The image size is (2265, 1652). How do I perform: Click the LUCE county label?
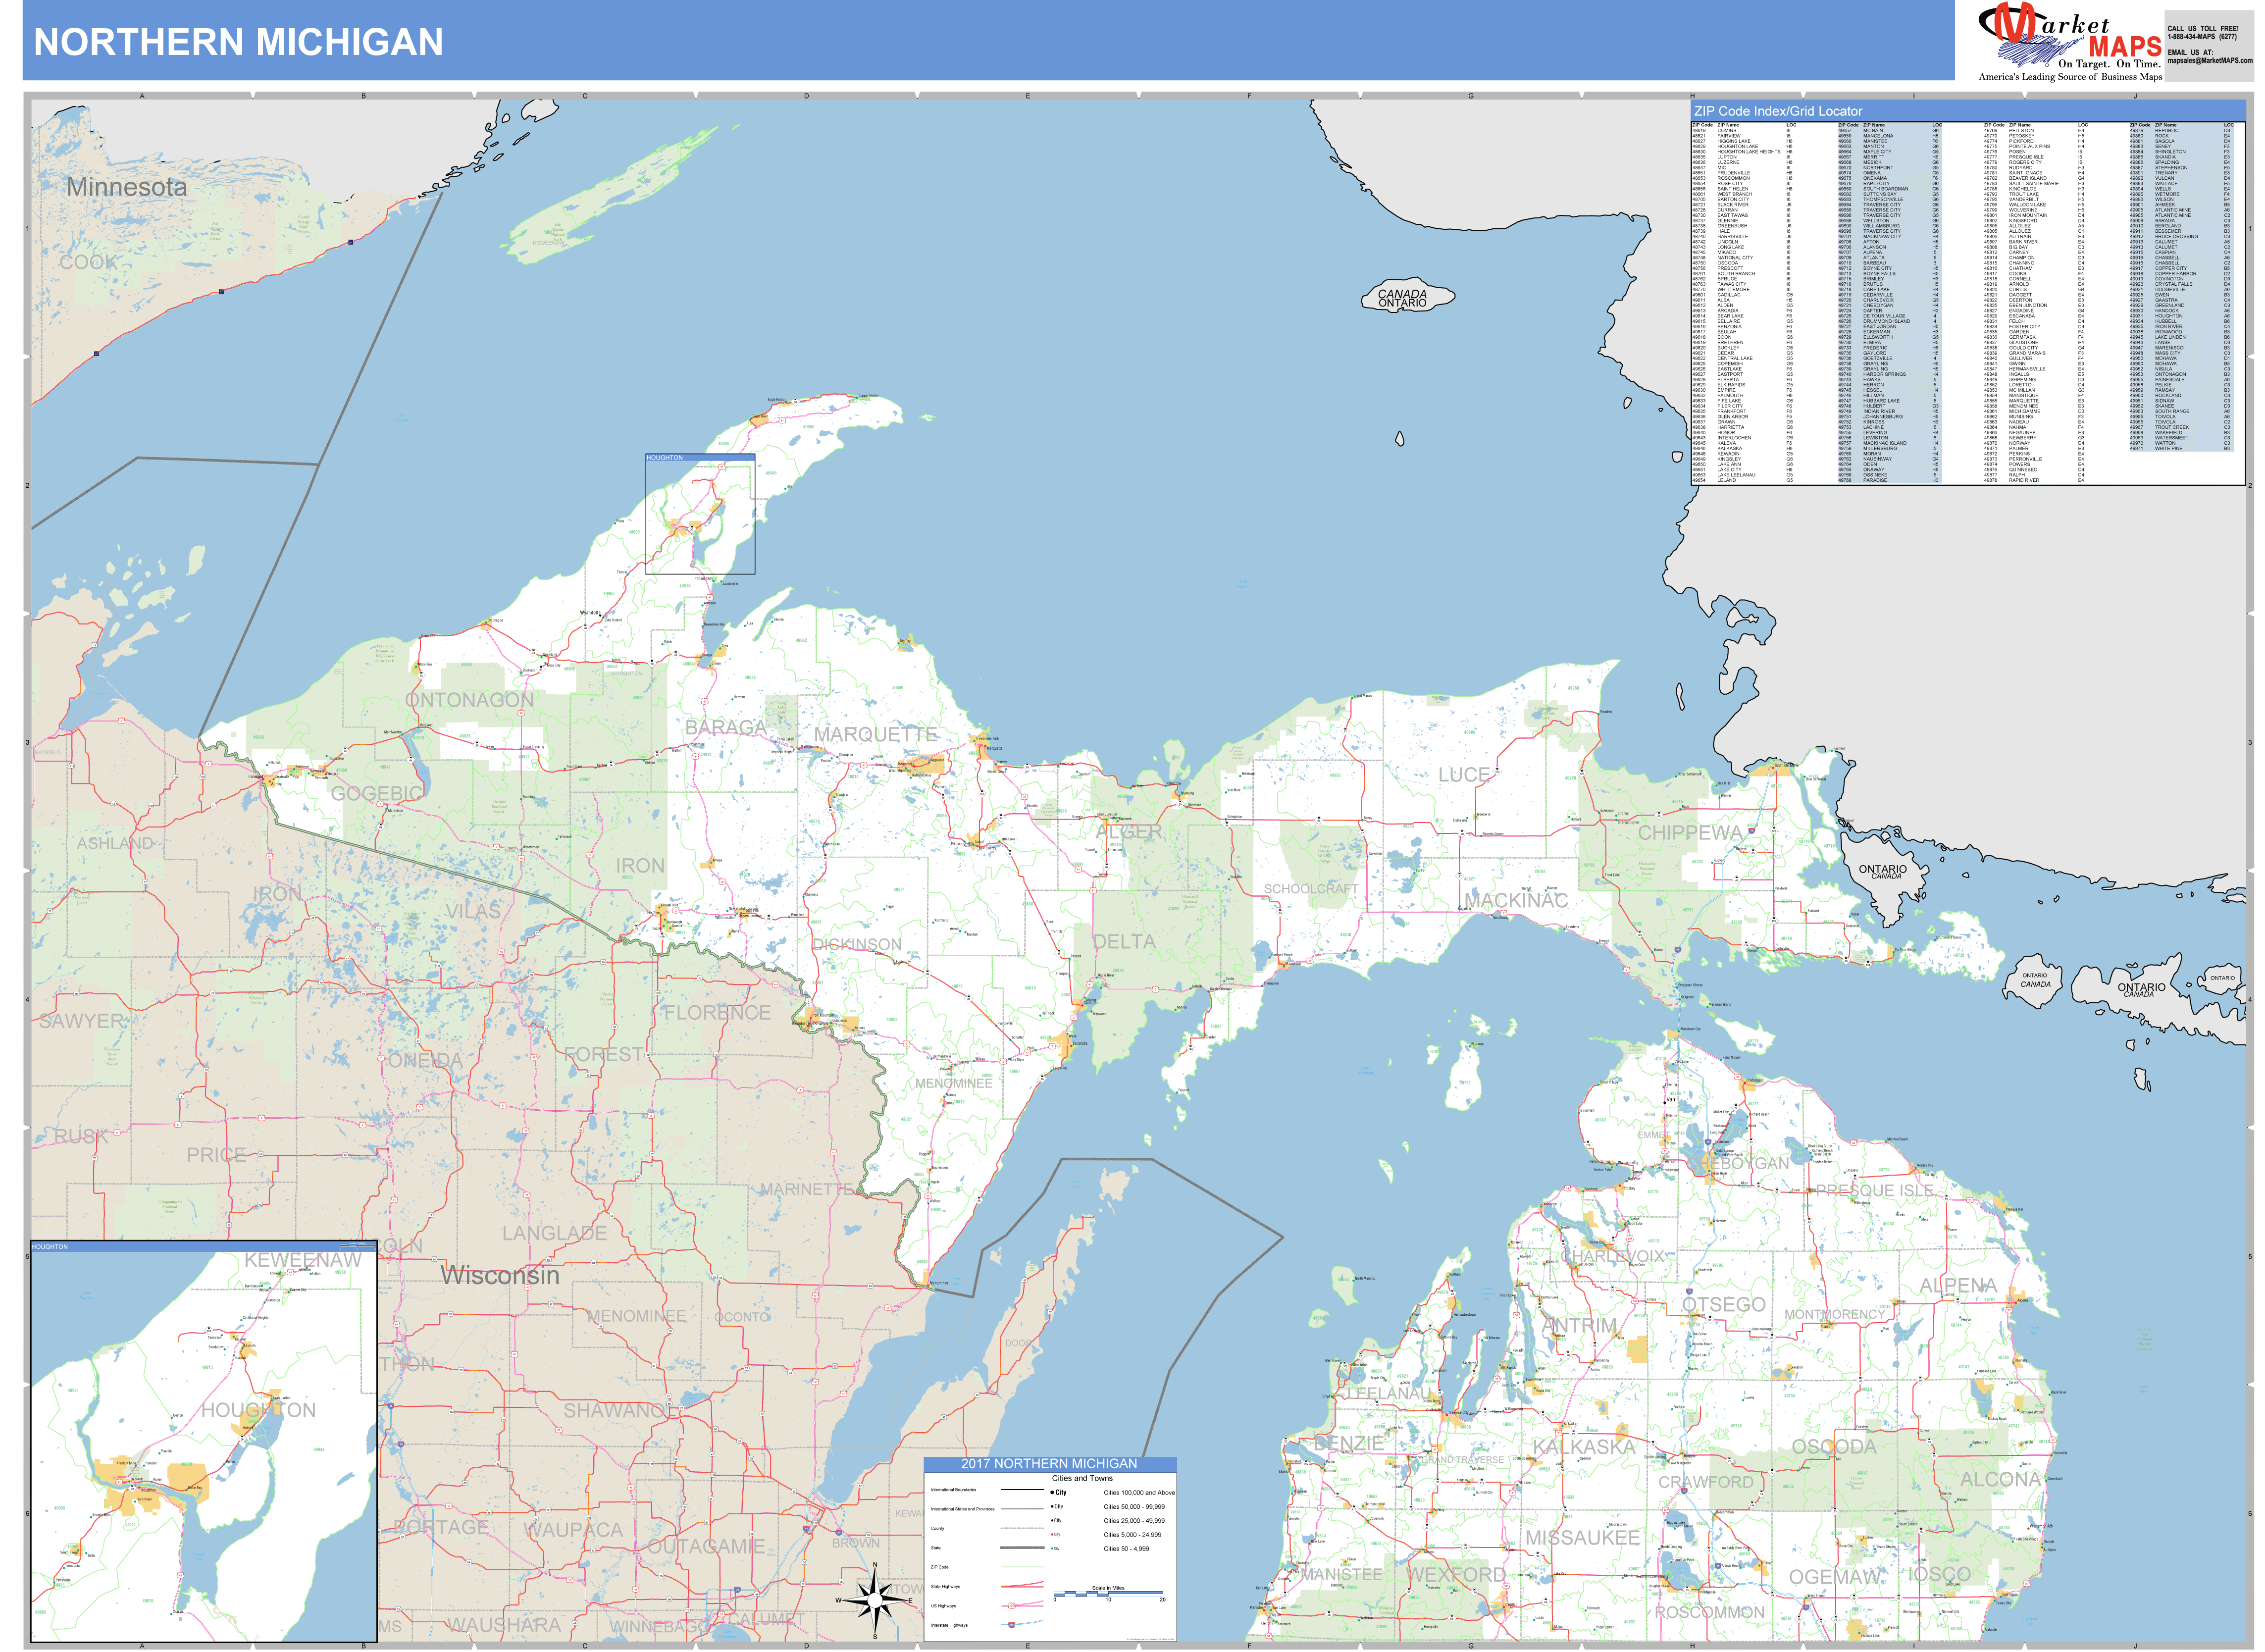(x=1464, y=775)
